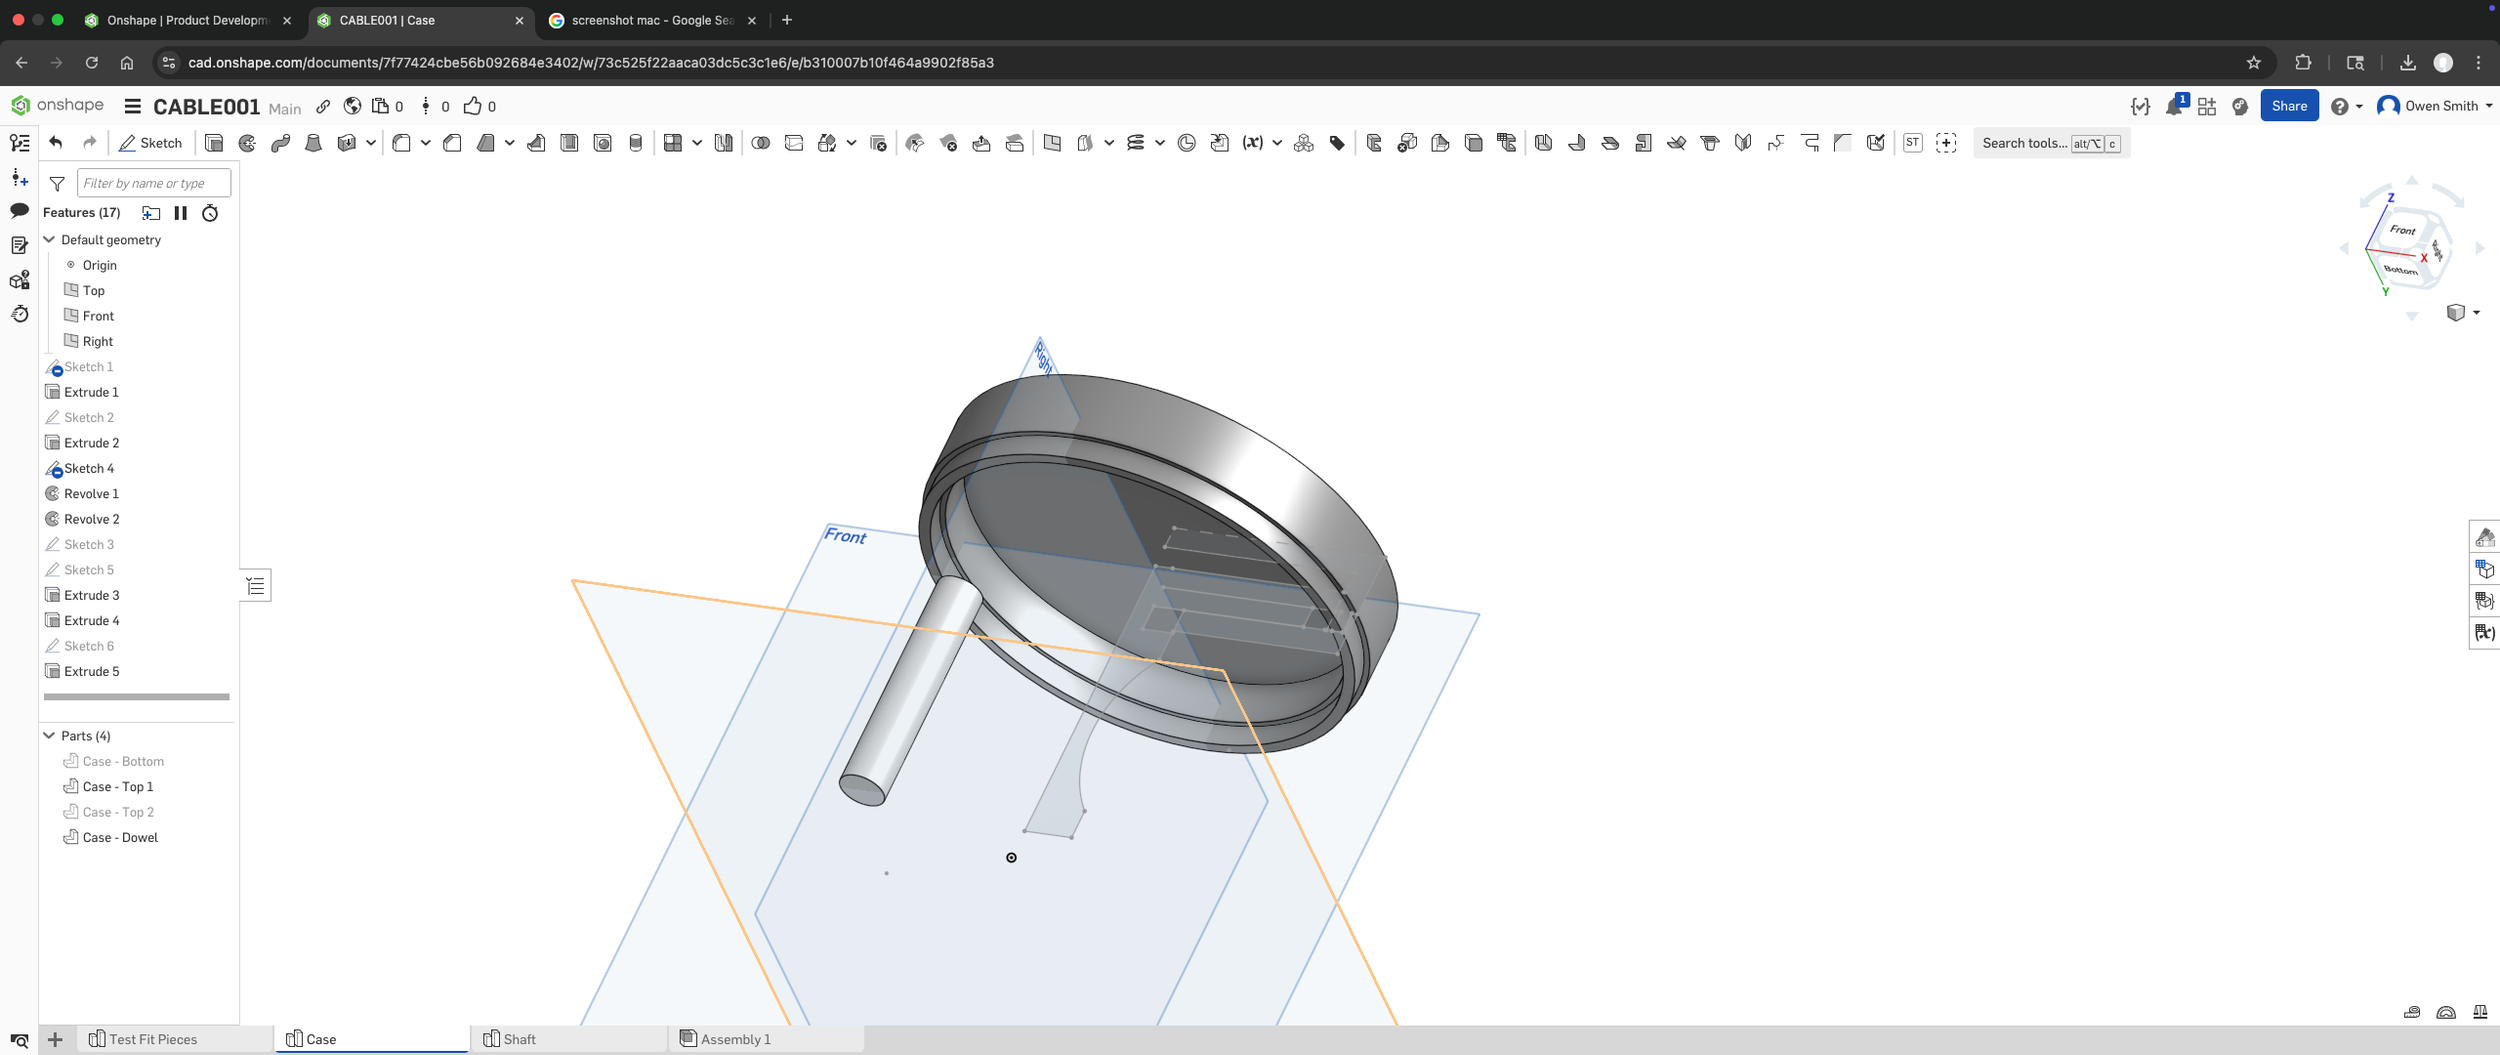2500x1055 pixels.
Task: Click the Undo arrow icon
Action: pos(56,143)
